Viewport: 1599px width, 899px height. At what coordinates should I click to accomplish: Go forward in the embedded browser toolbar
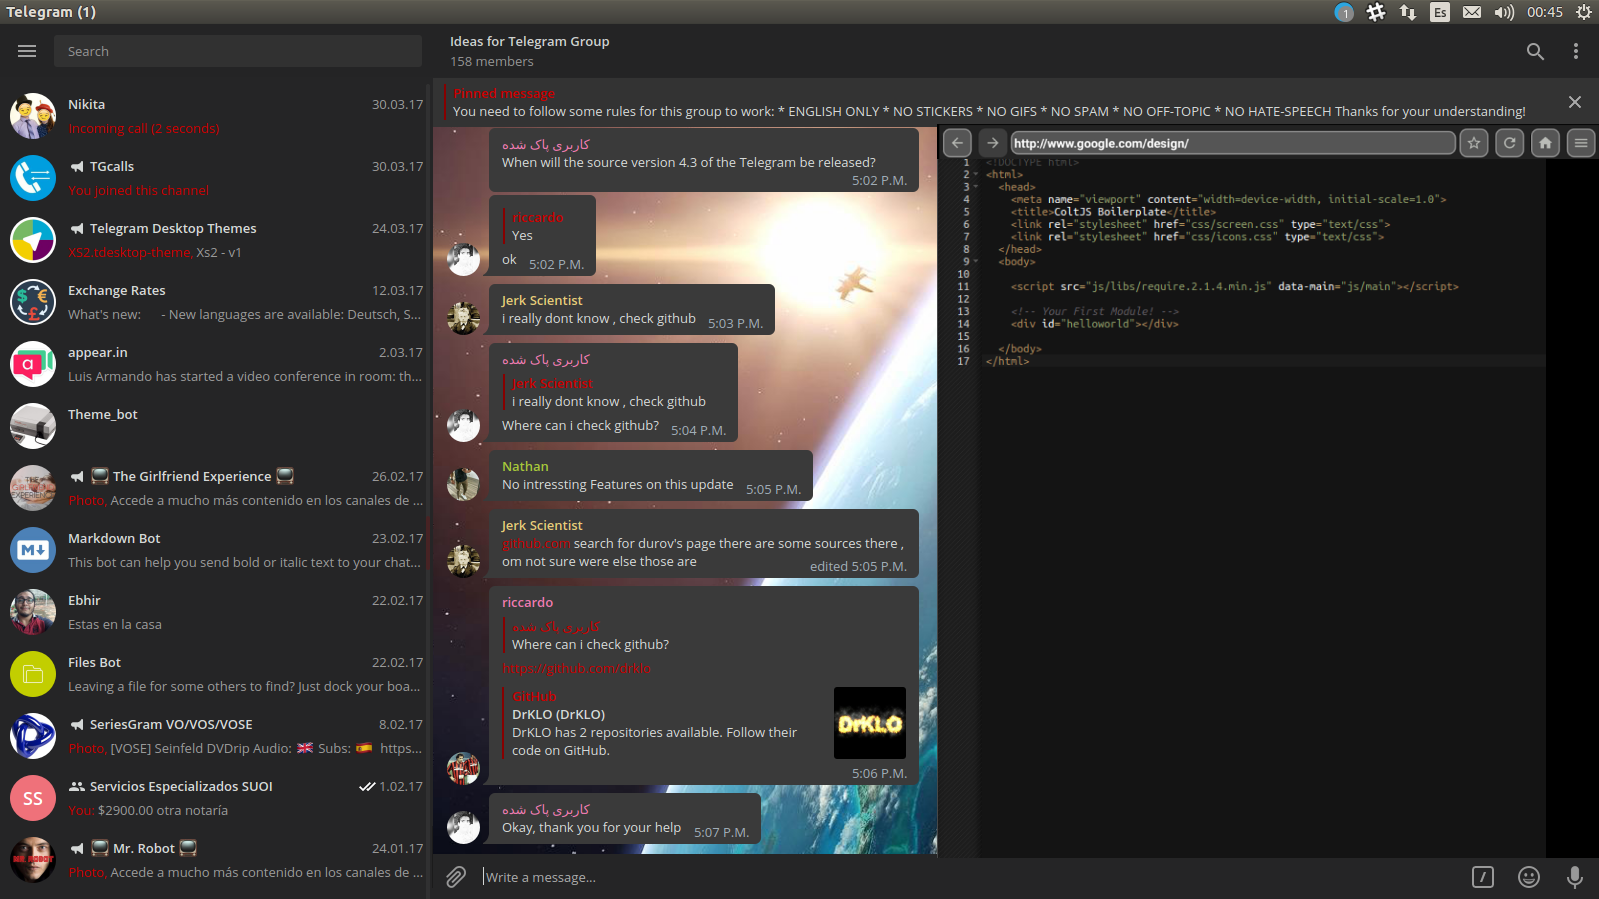tap(992, 143)
